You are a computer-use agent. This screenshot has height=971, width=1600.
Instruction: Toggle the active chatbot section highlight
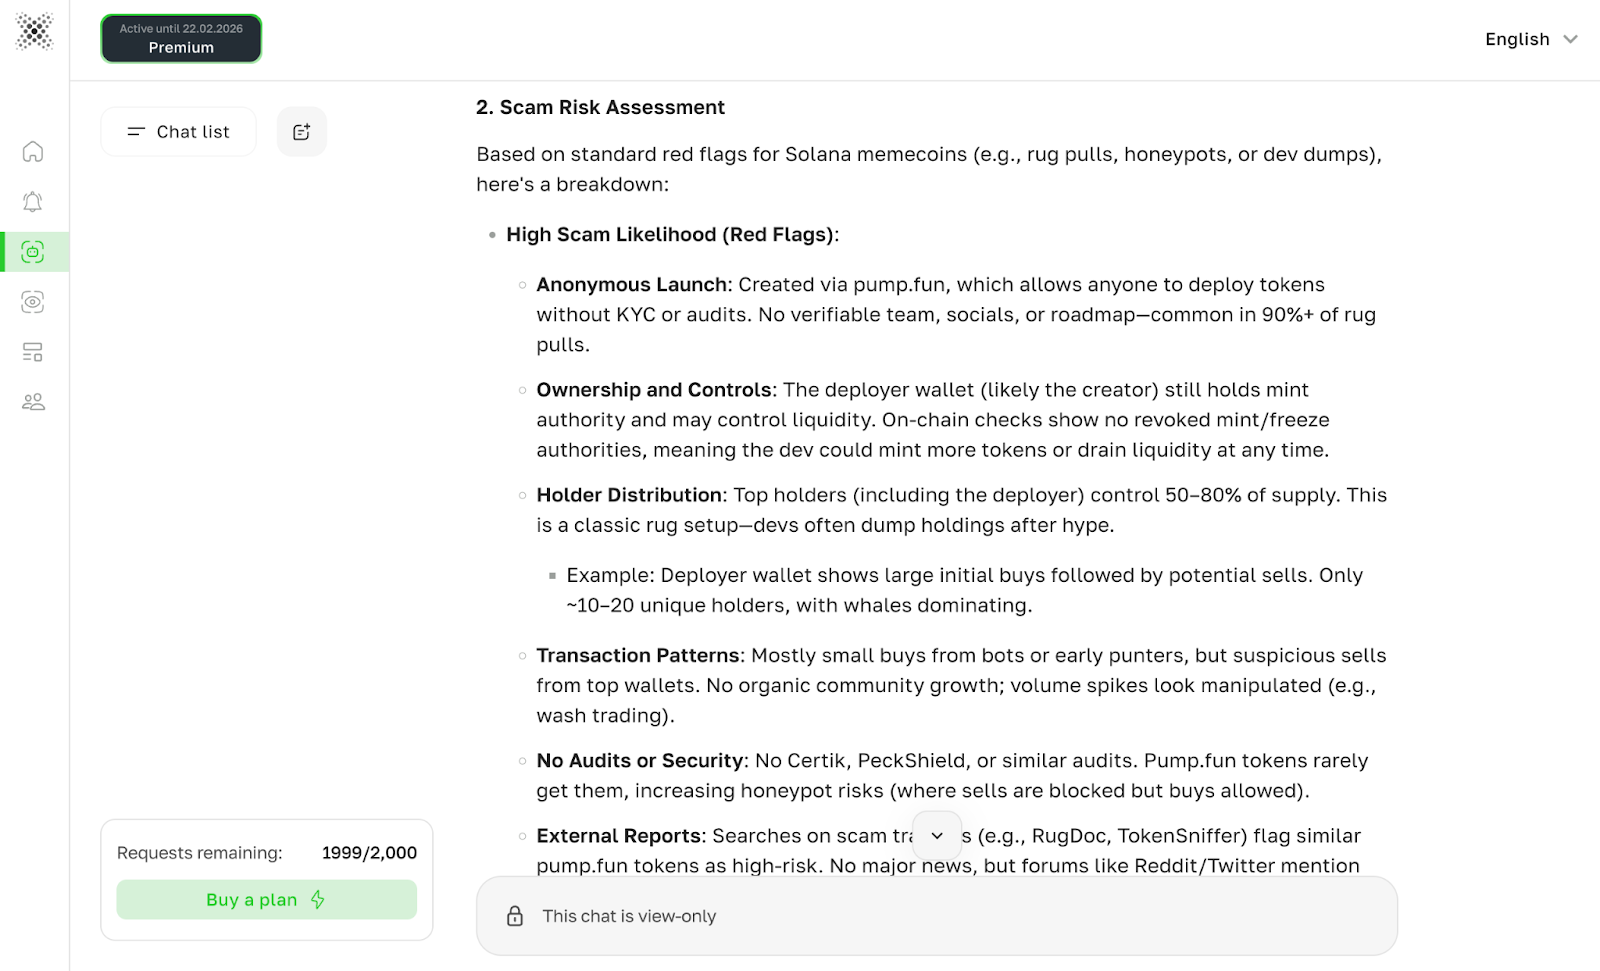tap(33, 251)
